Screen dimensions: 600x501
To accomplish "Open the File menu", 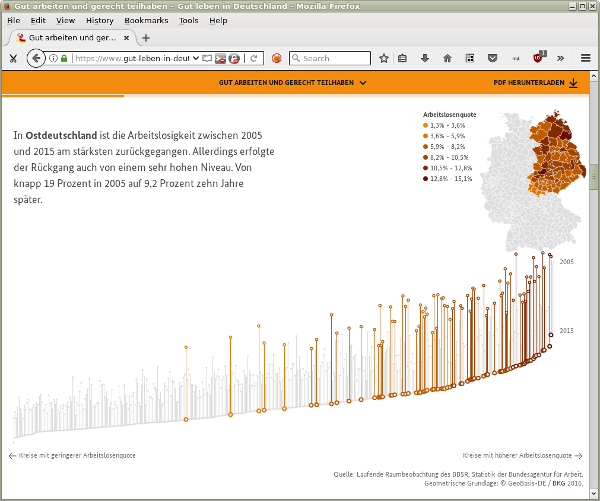I will point(14,21).
